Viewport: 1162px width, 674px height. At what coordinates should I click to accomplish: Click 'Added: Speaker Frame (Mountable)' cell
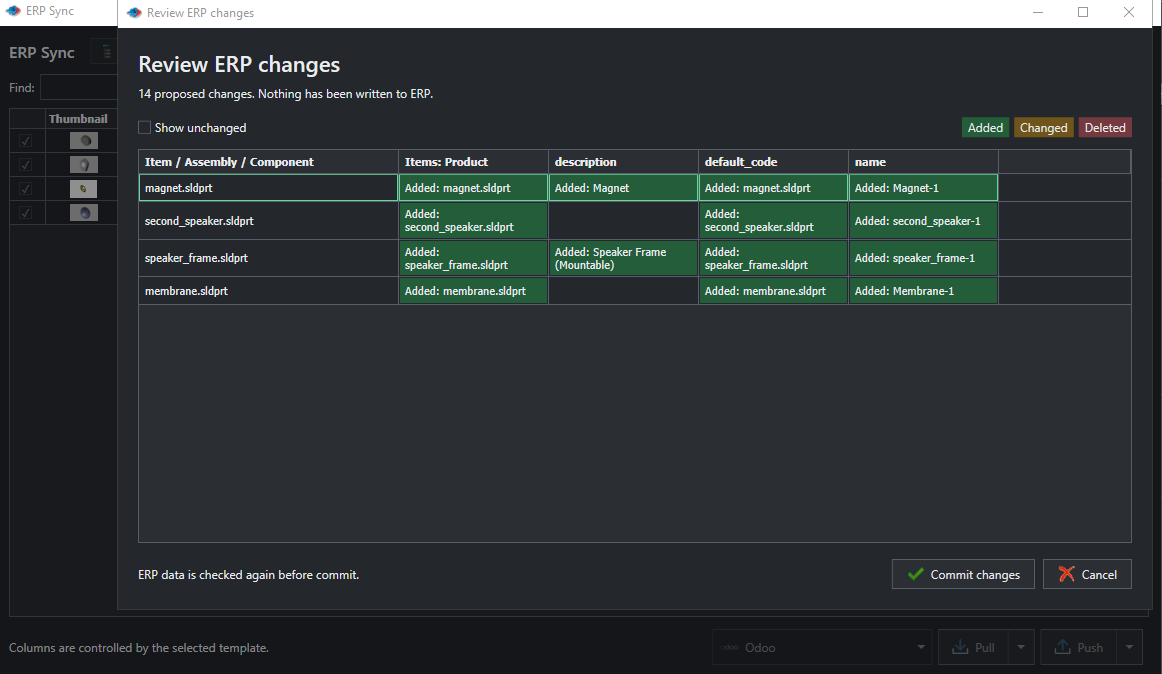point(623,258)
